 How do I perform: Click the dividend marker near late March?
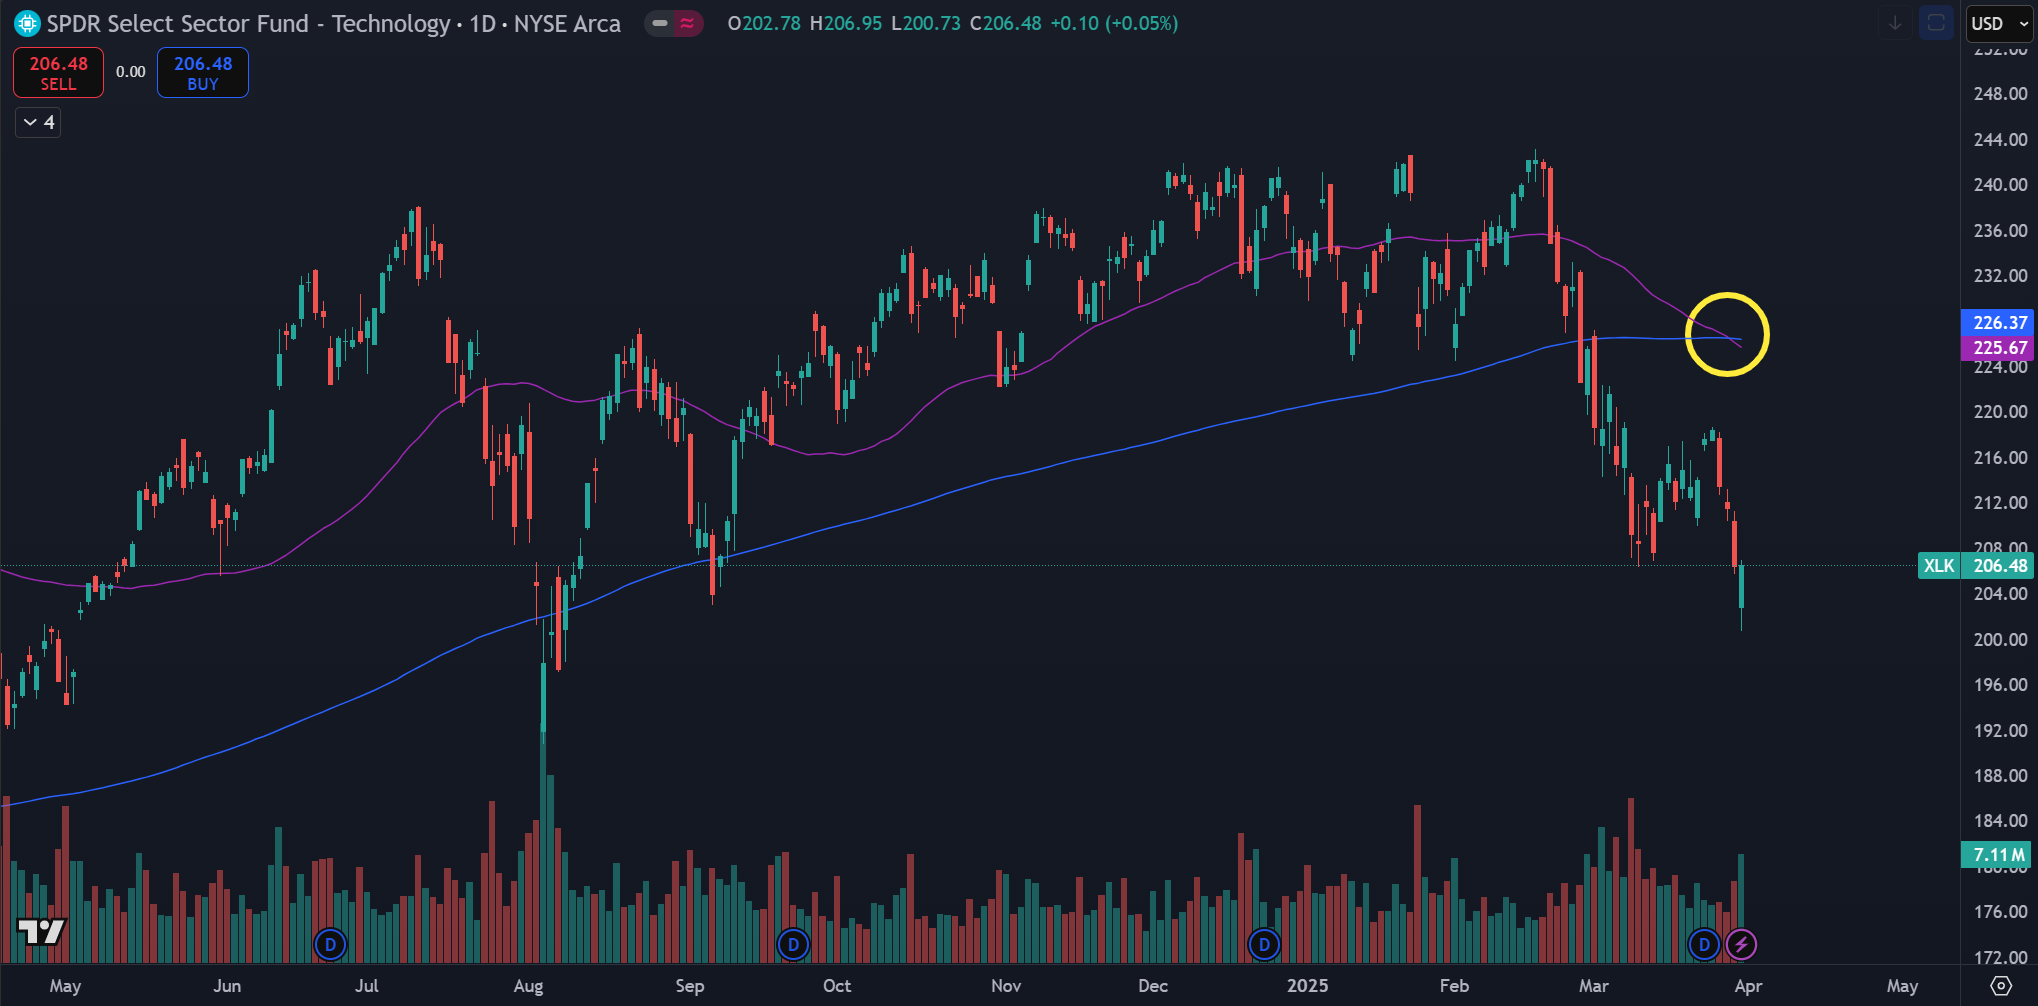coord(1704,944)
